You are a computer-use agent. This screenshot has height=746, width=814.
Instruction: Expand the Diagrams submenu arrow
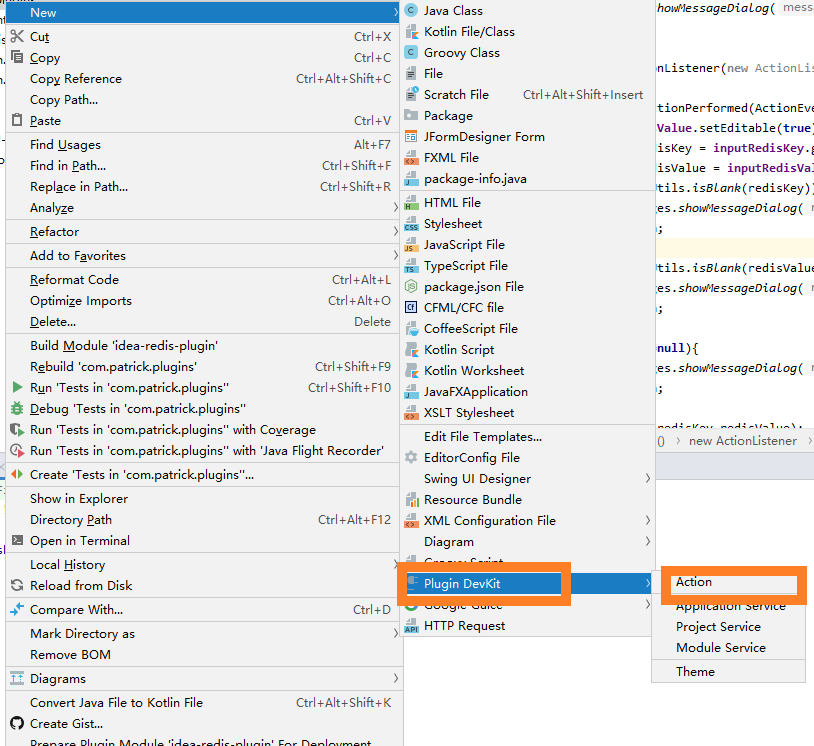pyautogui.click(x=395, y=679)
